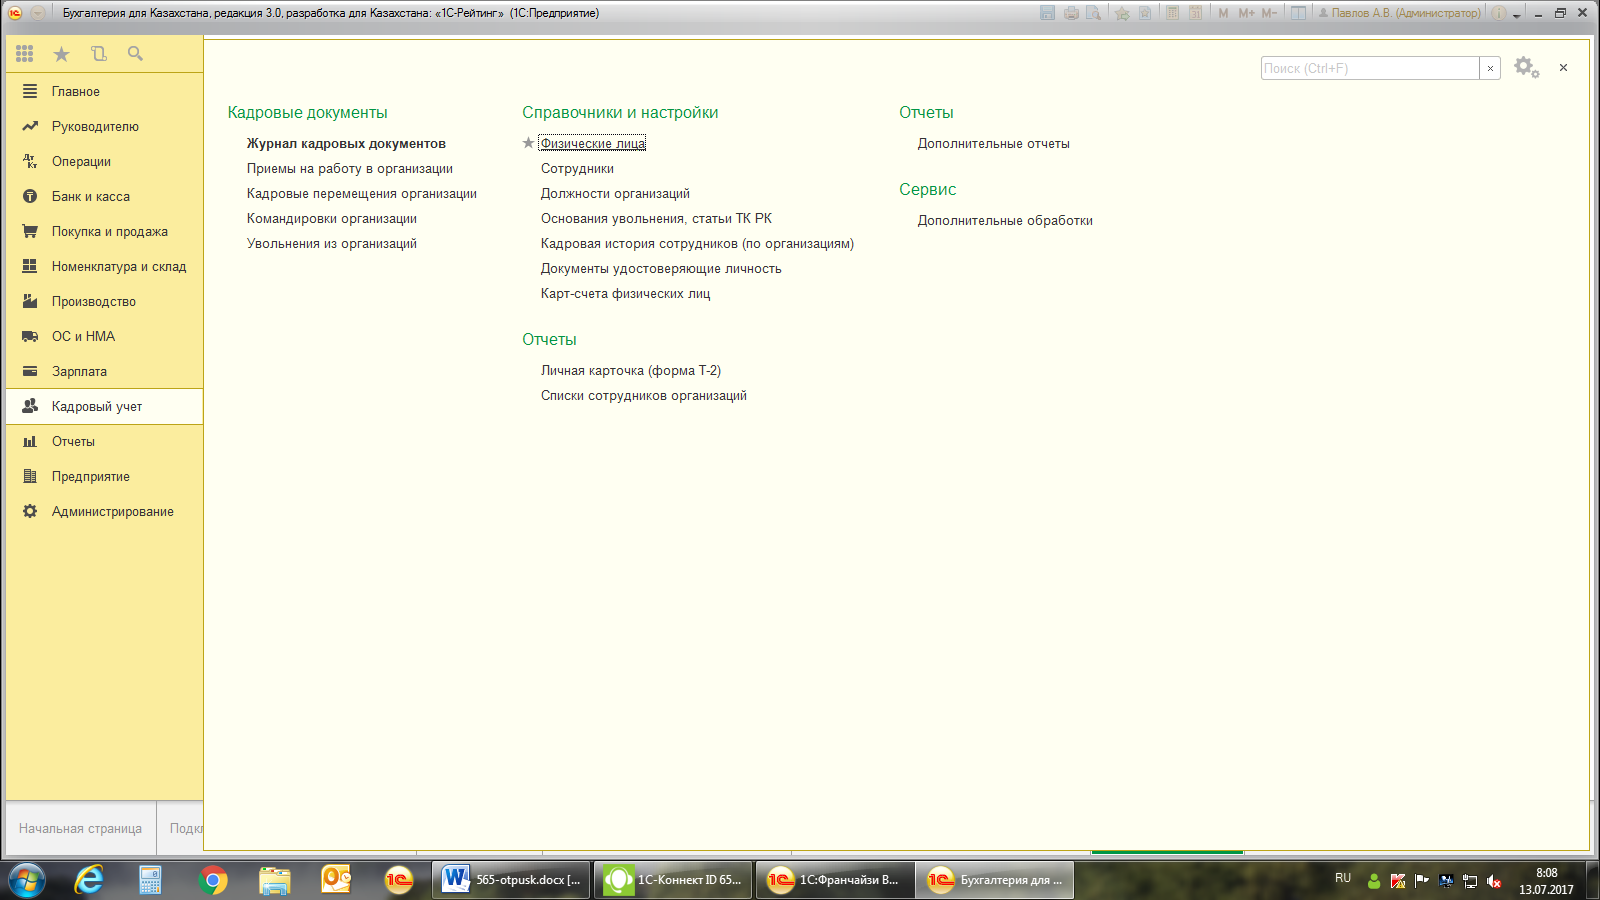Click the M memory button
The width and height of the screenshot is (1600, 900).
[1223, 13]
